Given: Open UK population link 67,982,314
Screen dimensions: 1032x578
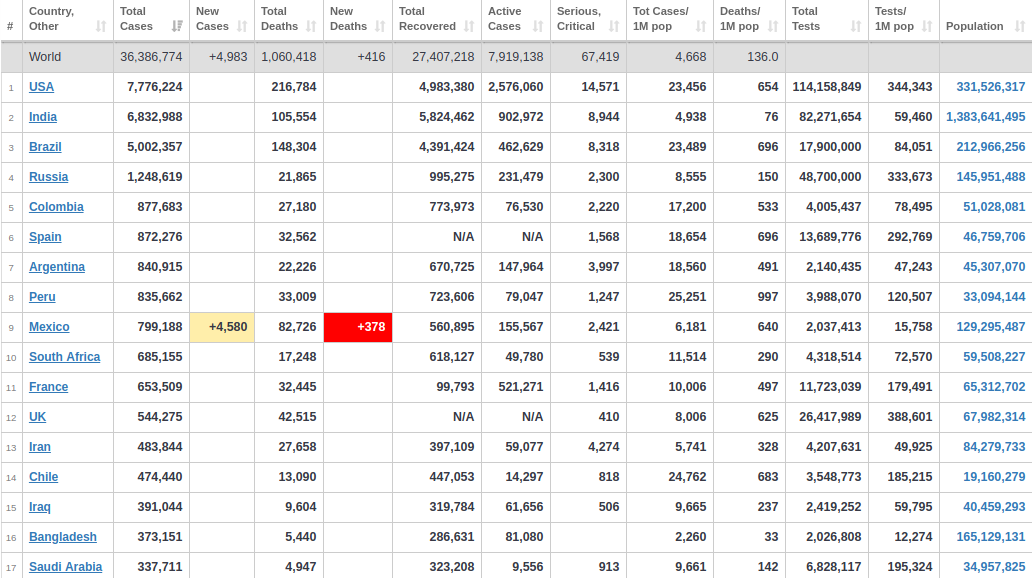Looking at the screenshot, I should [x=994, y=417].
